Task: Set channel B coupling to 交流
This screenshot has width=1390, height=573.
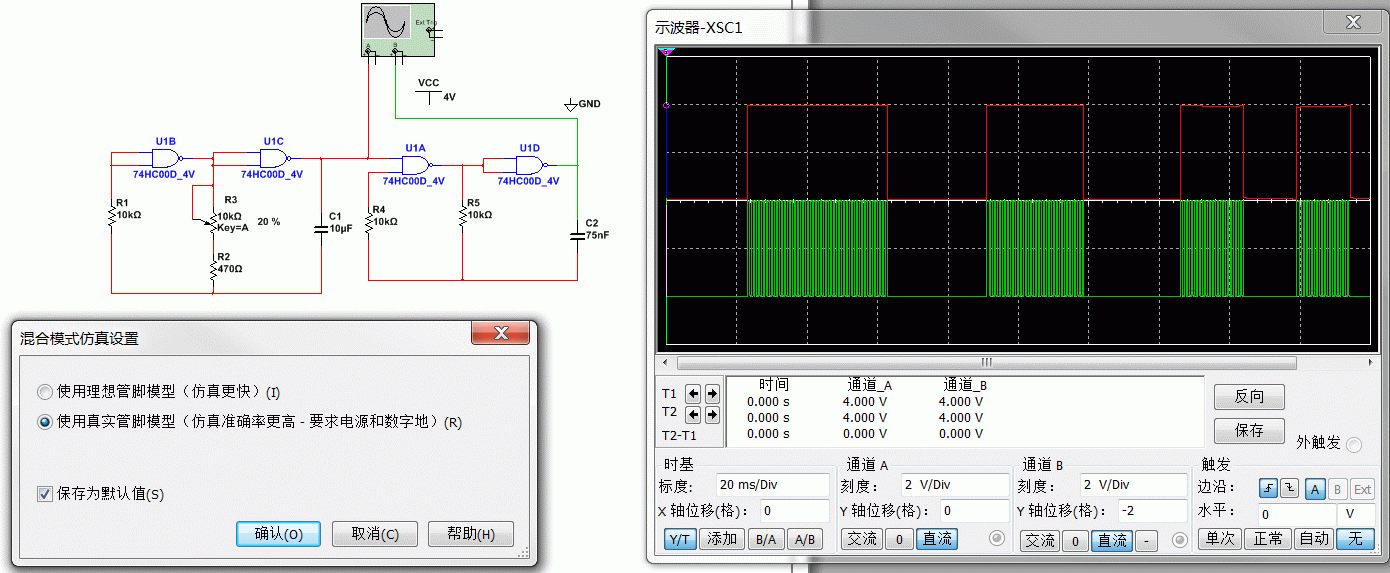Action: click(1040, 540)
